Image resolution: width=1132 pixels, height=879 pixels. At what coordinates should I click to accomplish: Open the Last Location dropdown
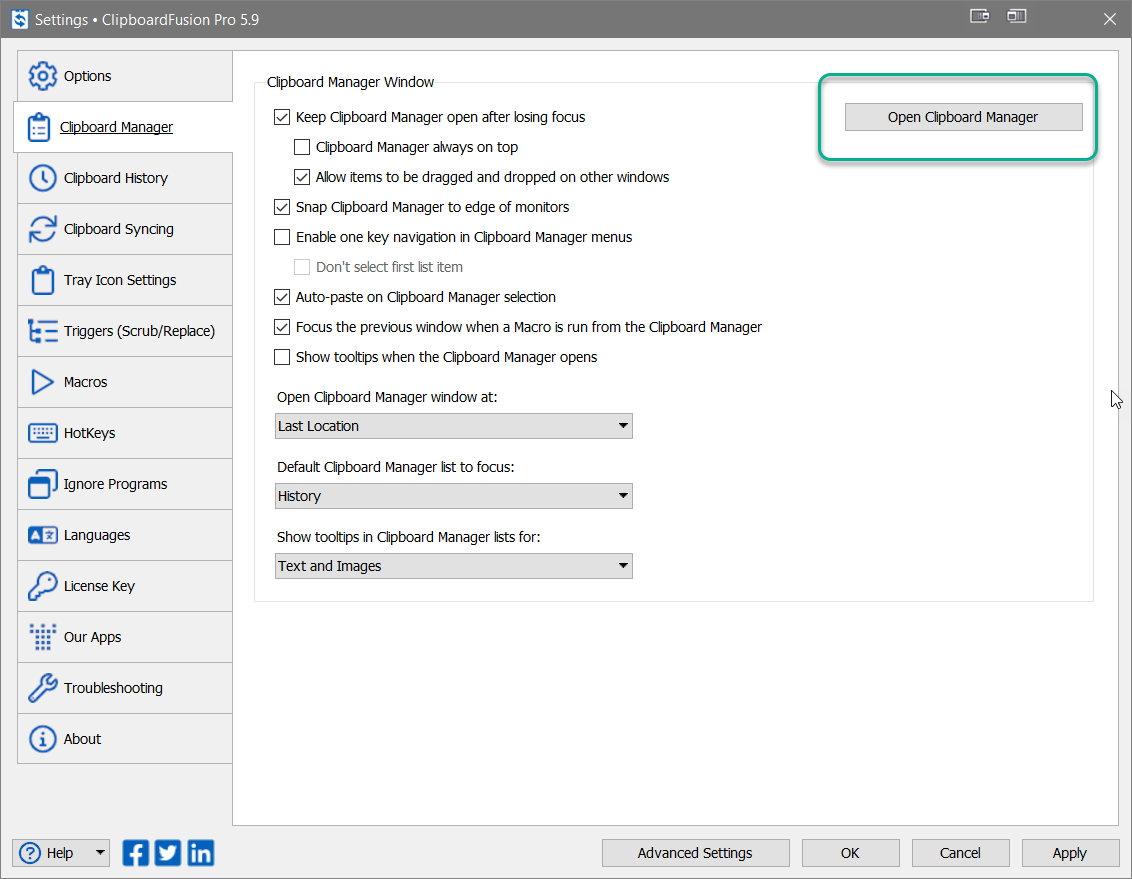click(453, 426)
